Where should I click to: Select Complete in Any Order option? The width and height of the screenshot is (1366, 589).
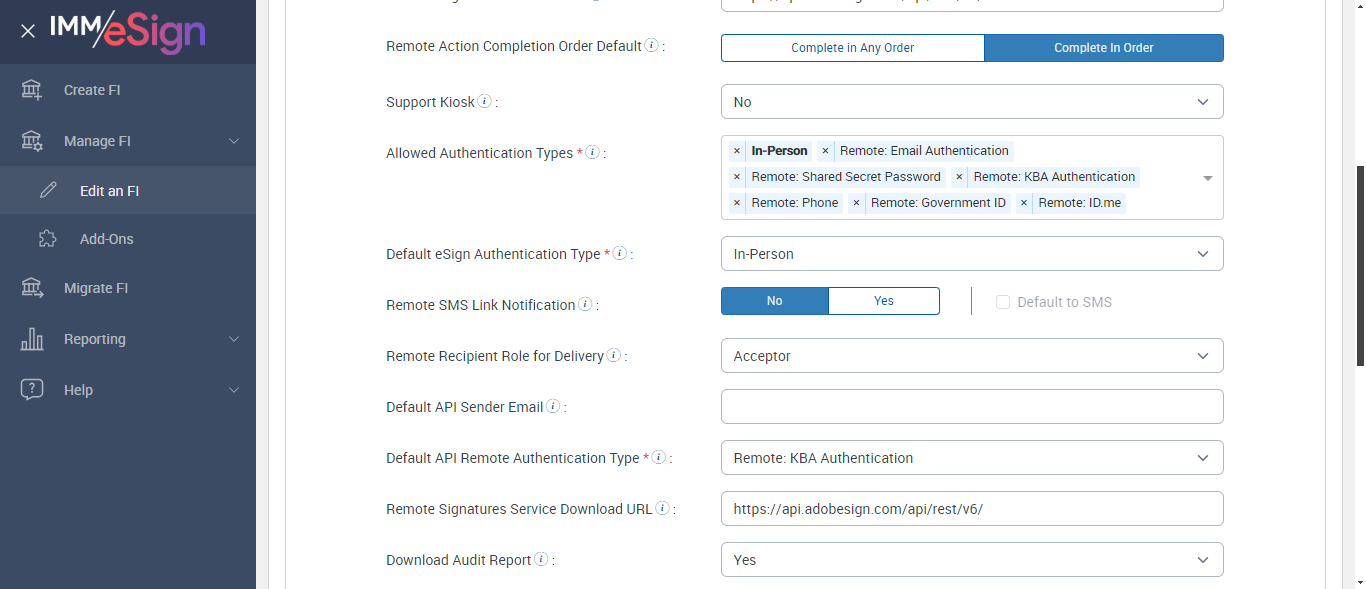852,48
